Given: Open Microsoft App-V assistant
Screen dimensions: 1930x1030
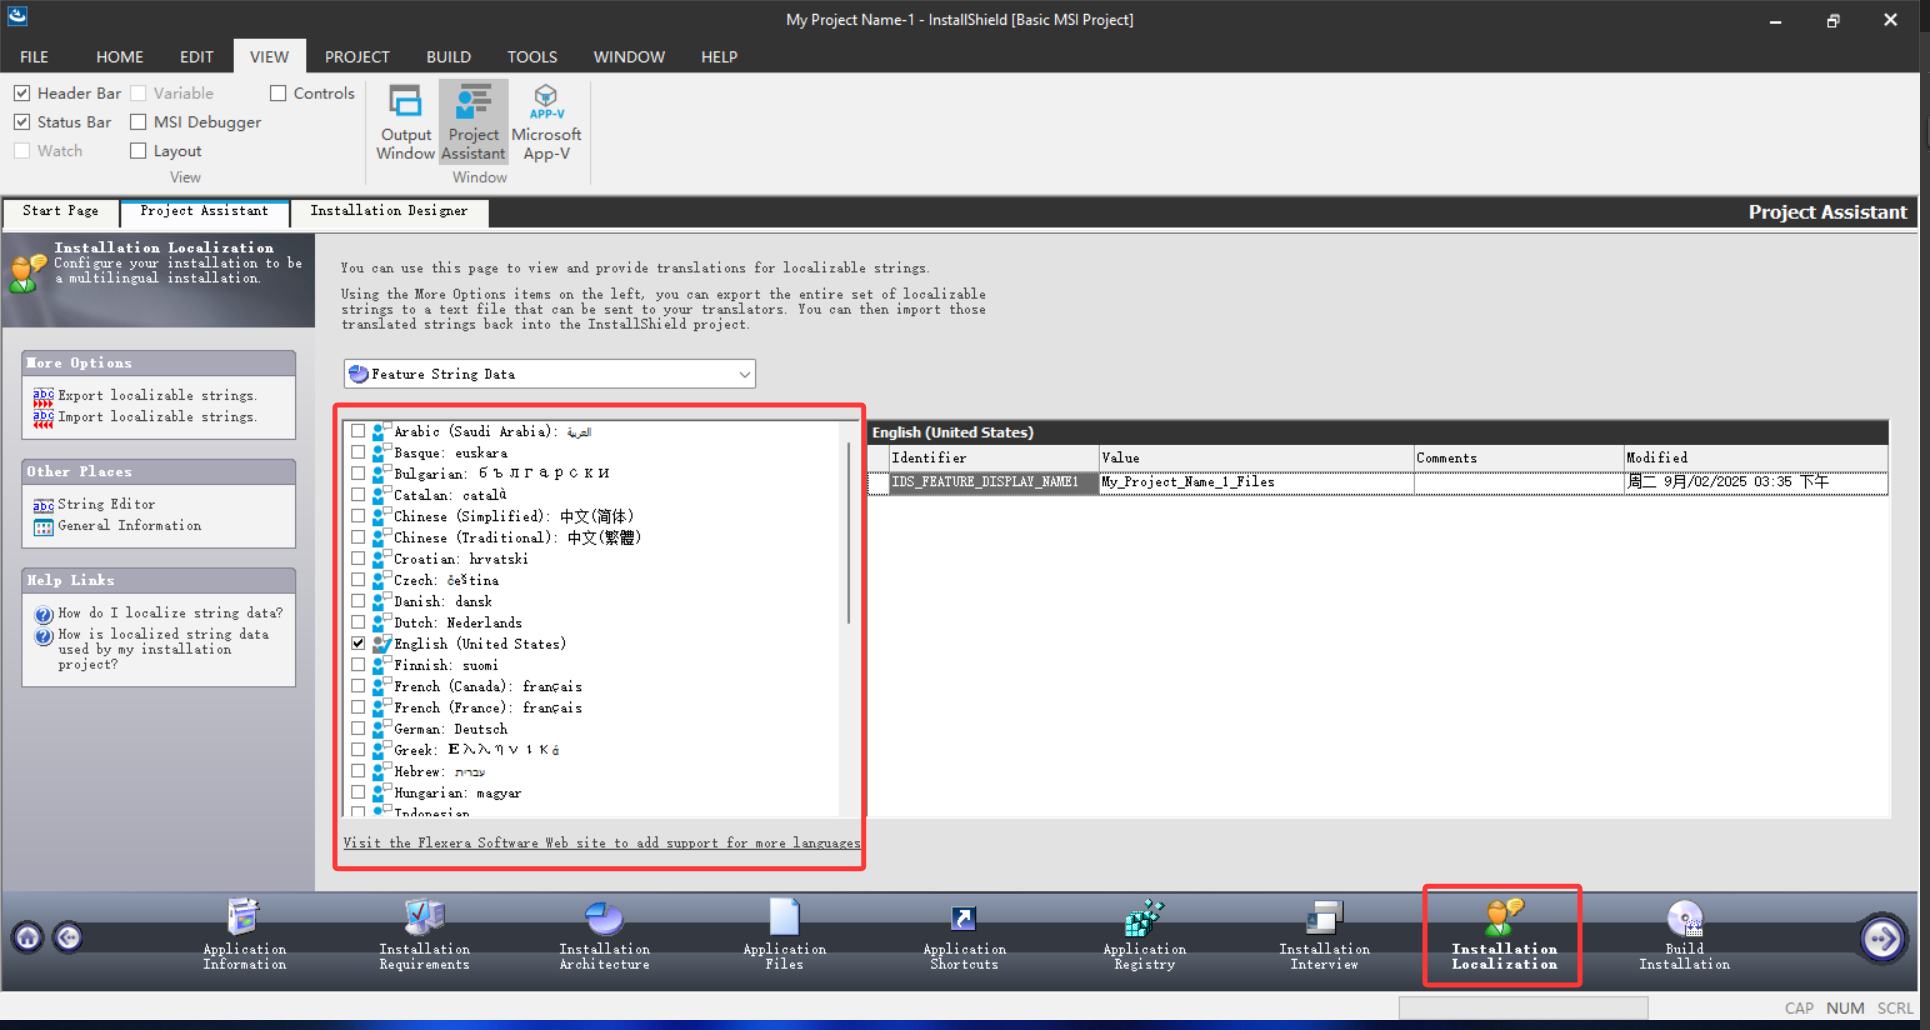Looking at the screenshot, I should [x=546, y=122].
